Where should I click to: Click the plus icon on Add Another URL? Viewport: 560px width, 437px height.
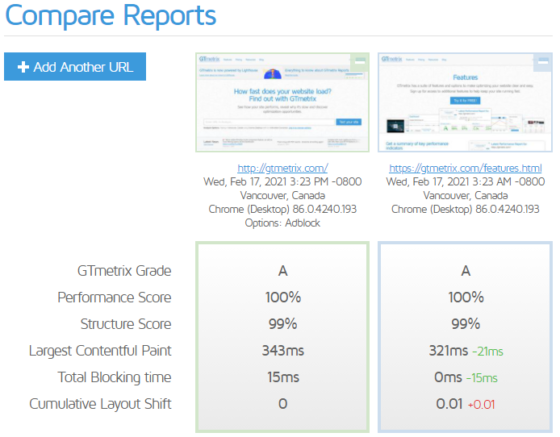click(x=23, y=67)
